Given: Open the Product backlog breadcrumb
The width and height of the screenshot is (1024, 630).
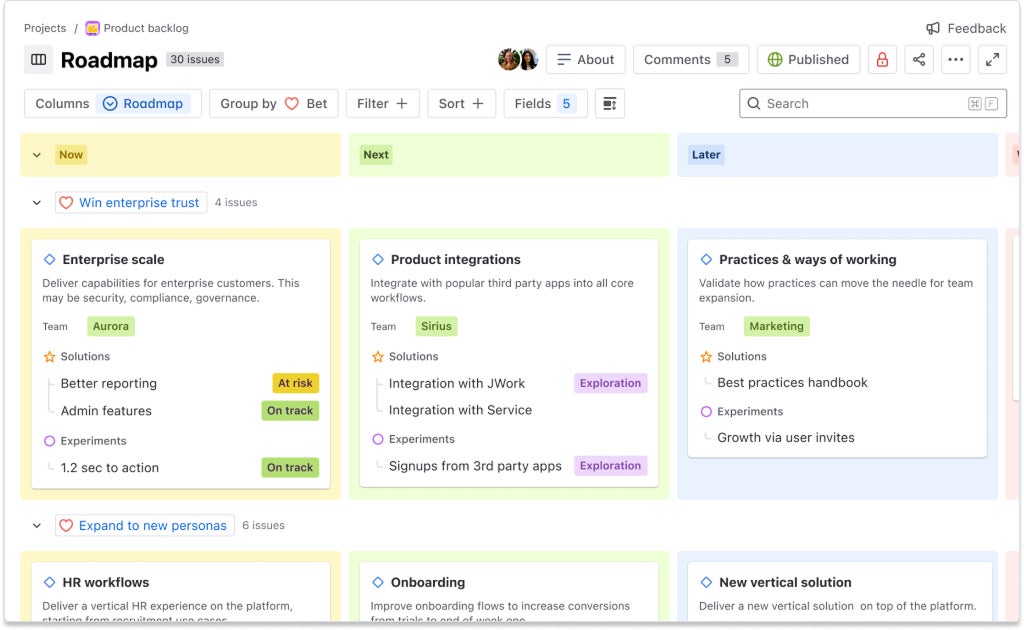Looking at the screenshot, I should click(145, 28).
